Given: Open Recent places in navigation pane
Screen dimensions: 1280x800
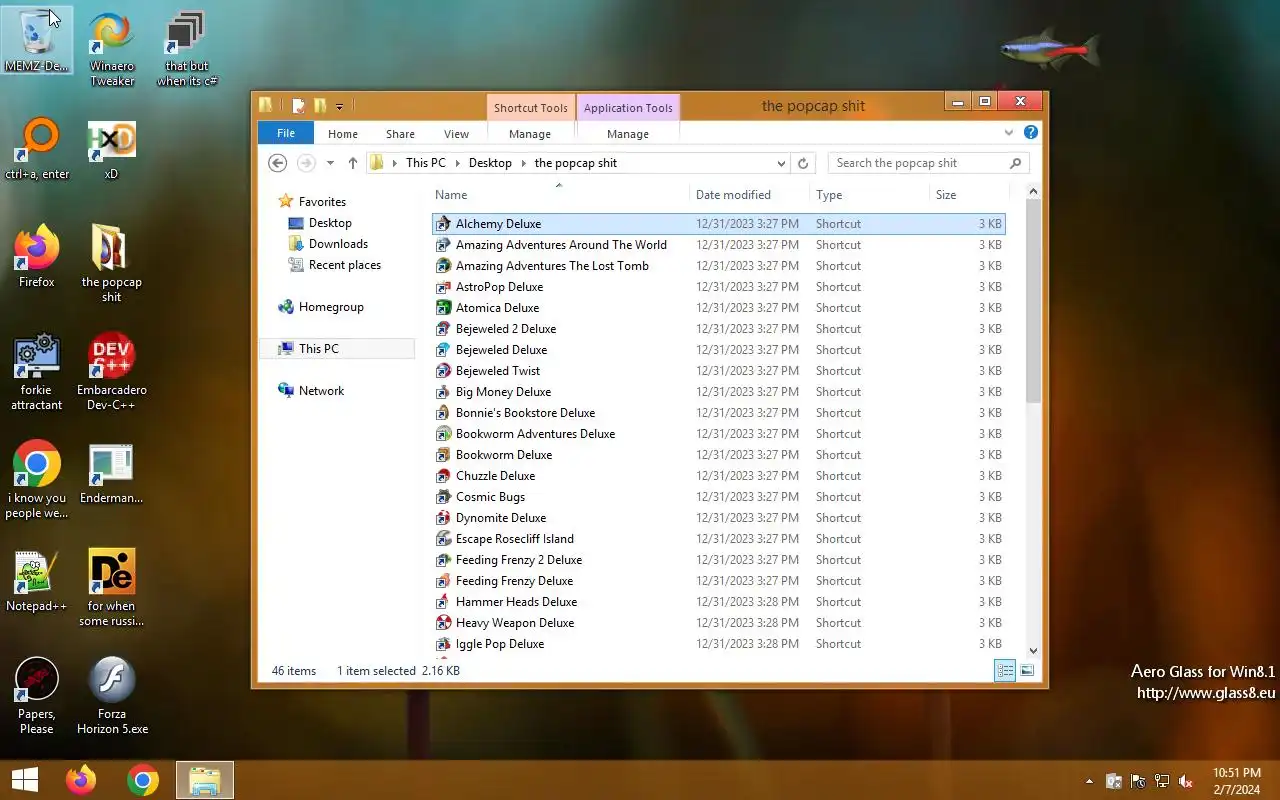Looking at the screenshot, I should click(x=335, y=265).
